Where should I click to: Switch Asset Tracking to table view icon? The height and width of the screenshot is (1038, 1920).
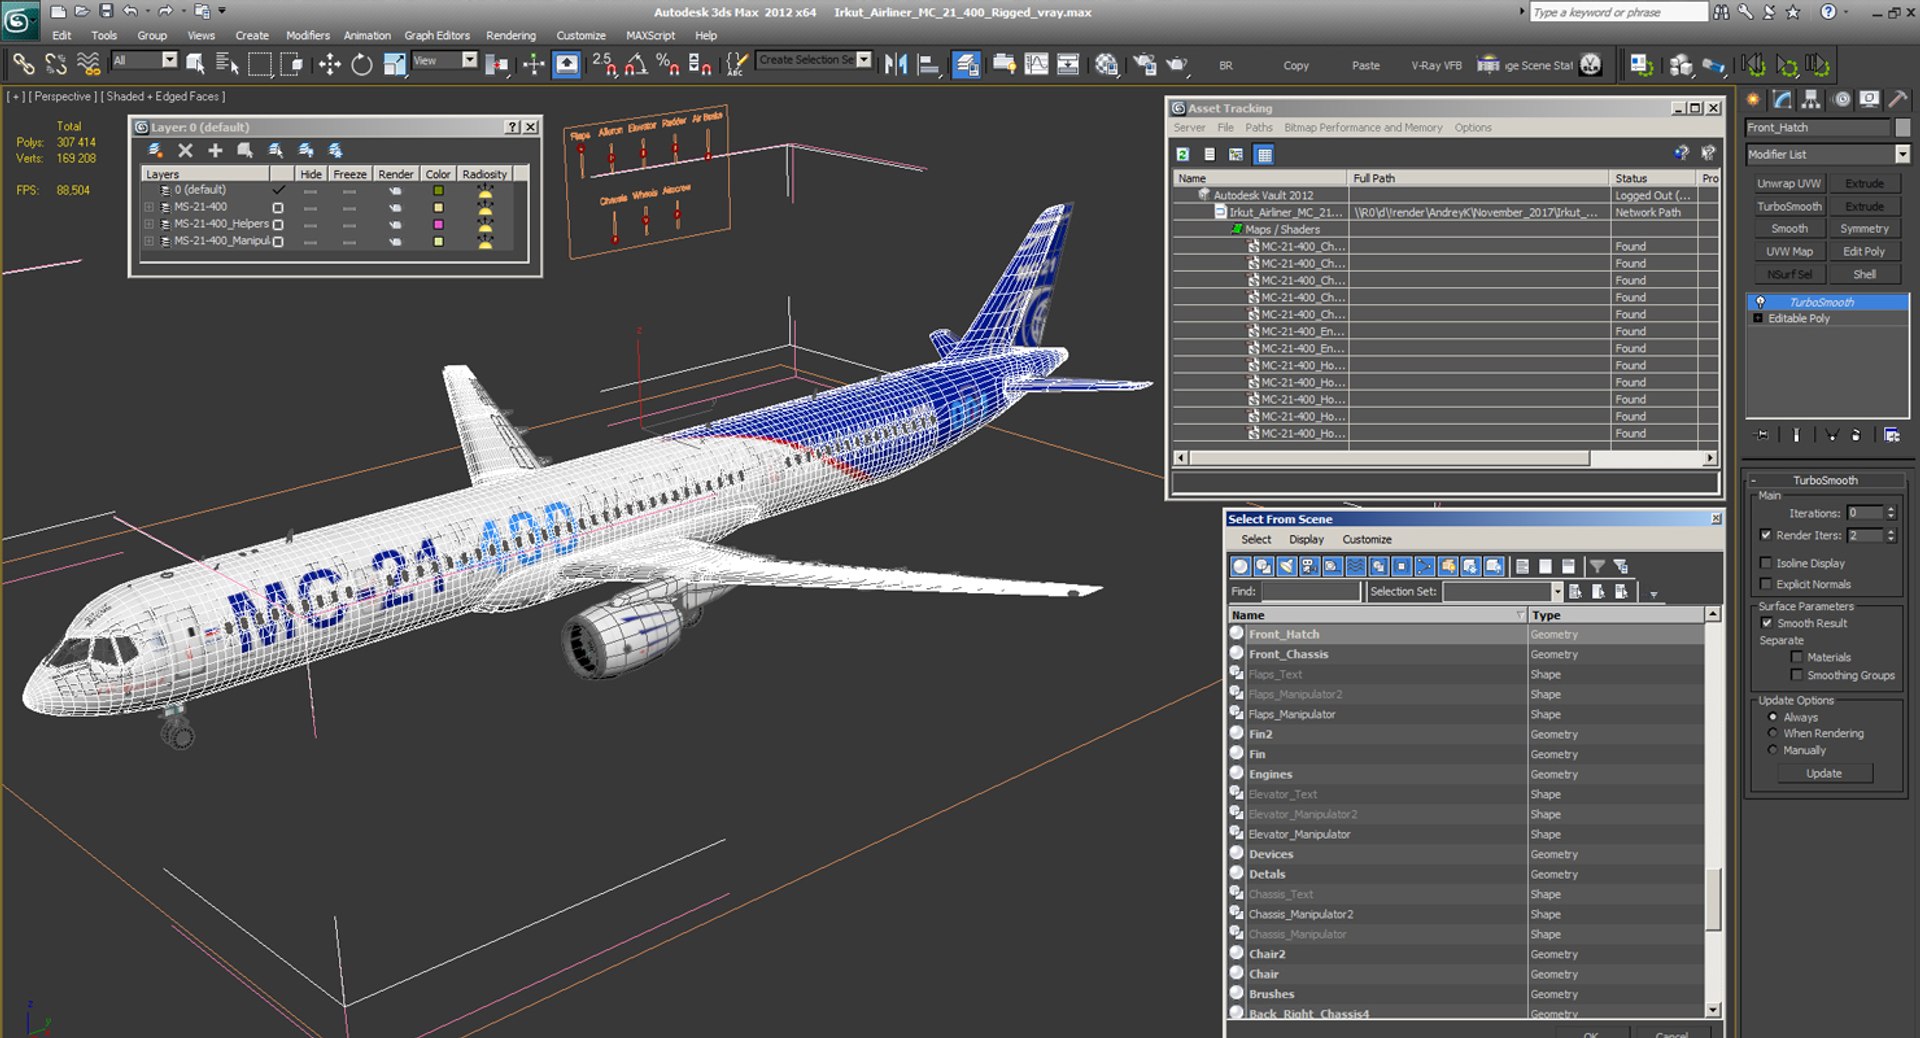pos(1264,154)
